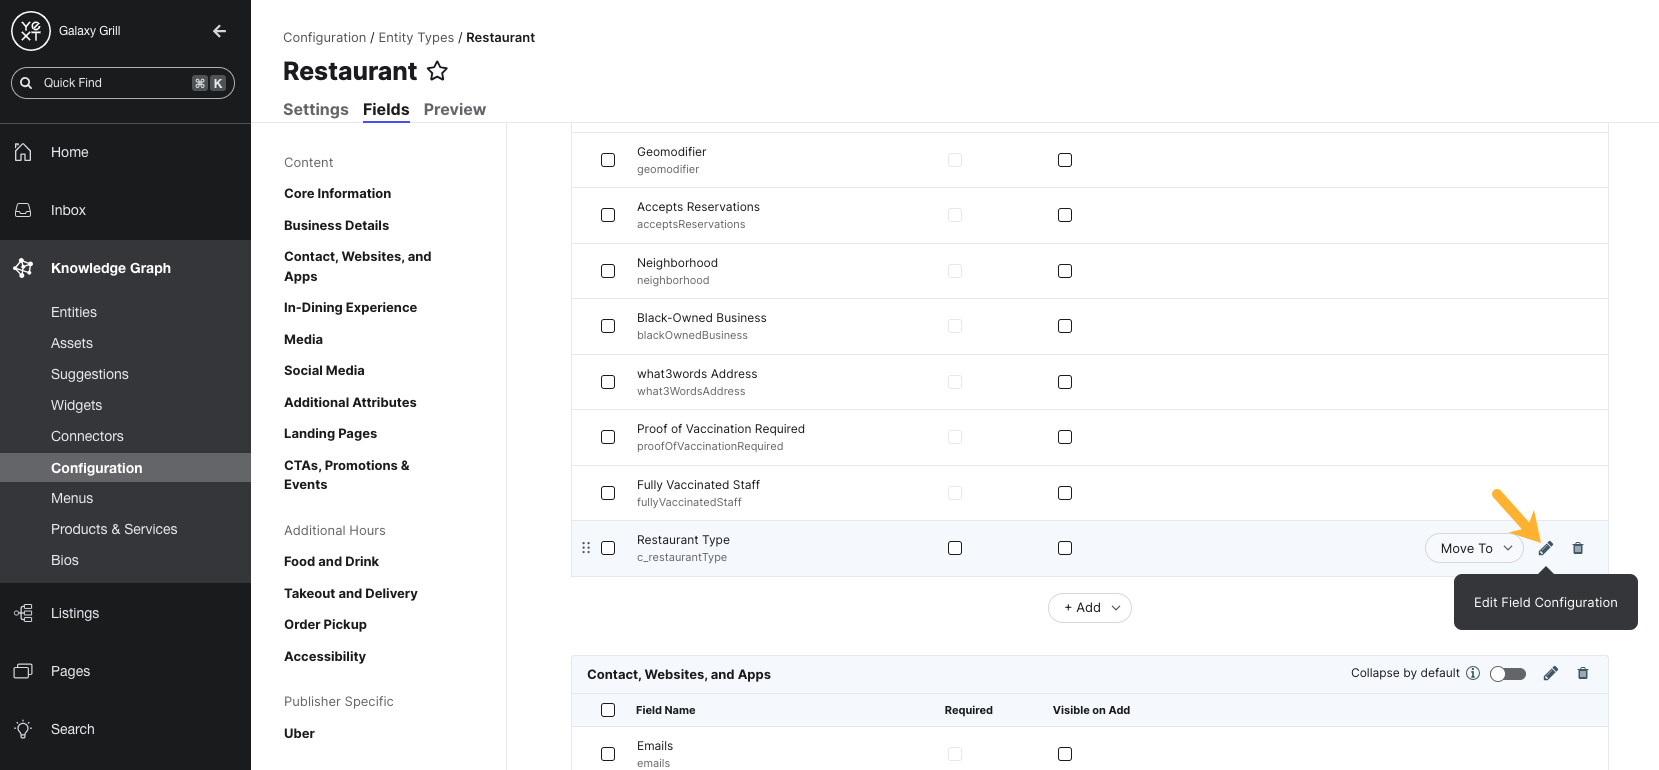This screenshot has height=770, width=1659.
Task: Delete Contact, Websites, and Apps section
Action: [x=1583, y=673]
